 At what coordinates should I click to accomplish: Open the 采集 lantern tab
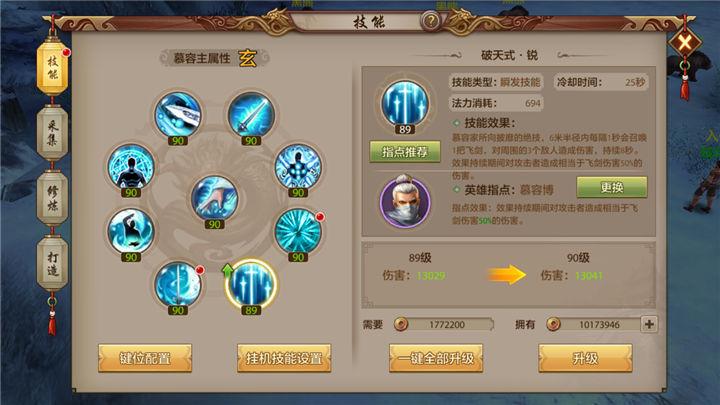click(x=52, y=133)
